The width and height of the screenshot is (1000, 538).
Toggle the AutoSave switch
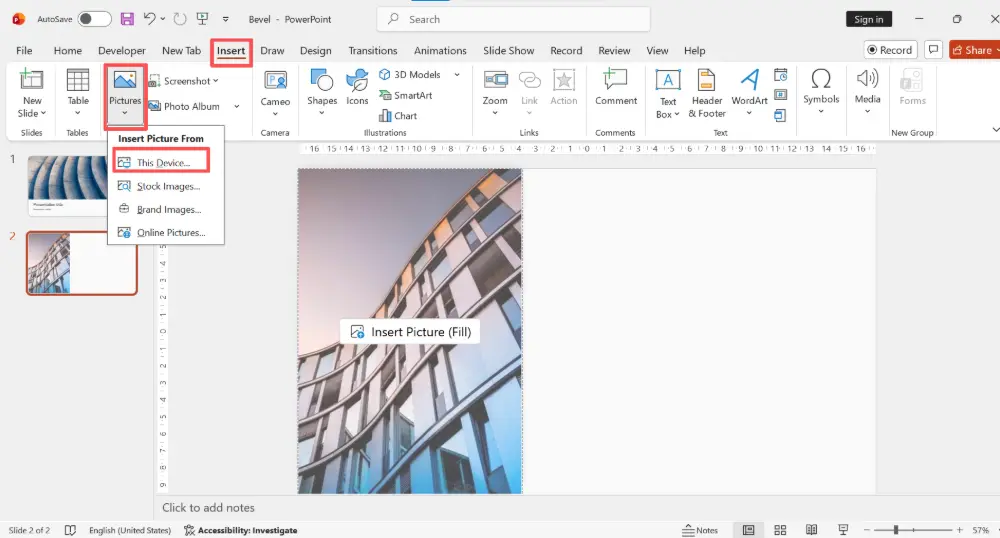point(94,19)
